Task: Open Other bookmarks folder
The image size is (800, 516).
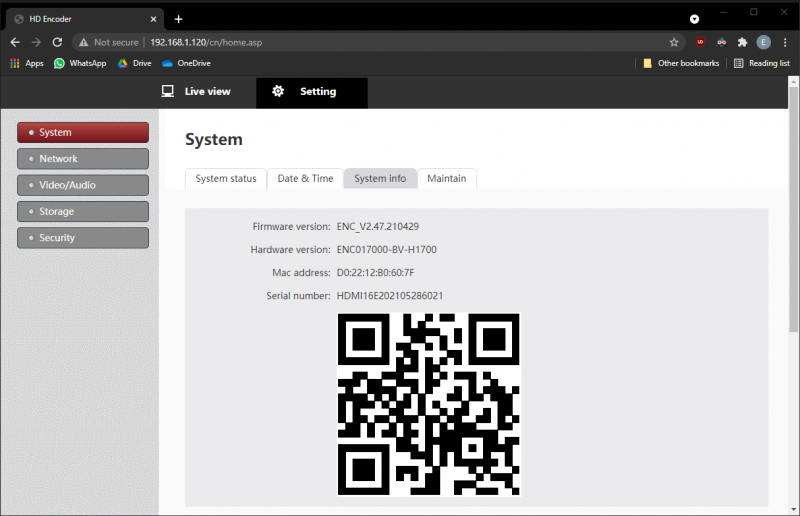Action: tap(681, 63)
